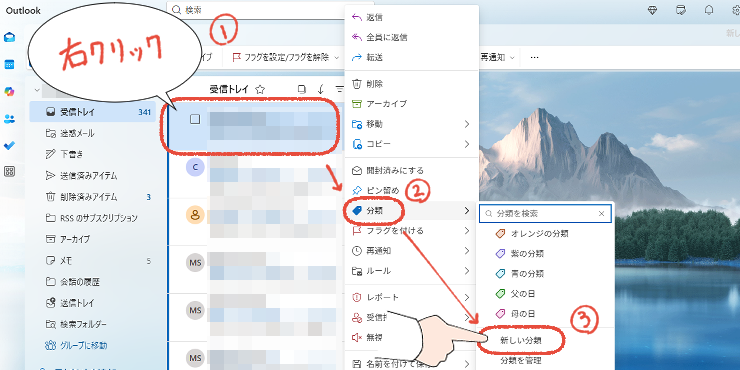Click the orange person sender avatar

tap(195, 215)
